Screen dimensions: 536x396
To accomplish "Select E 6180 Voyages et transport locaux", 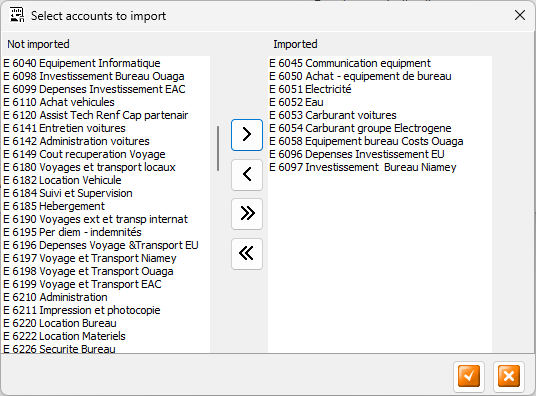I will tap(106, 167).
